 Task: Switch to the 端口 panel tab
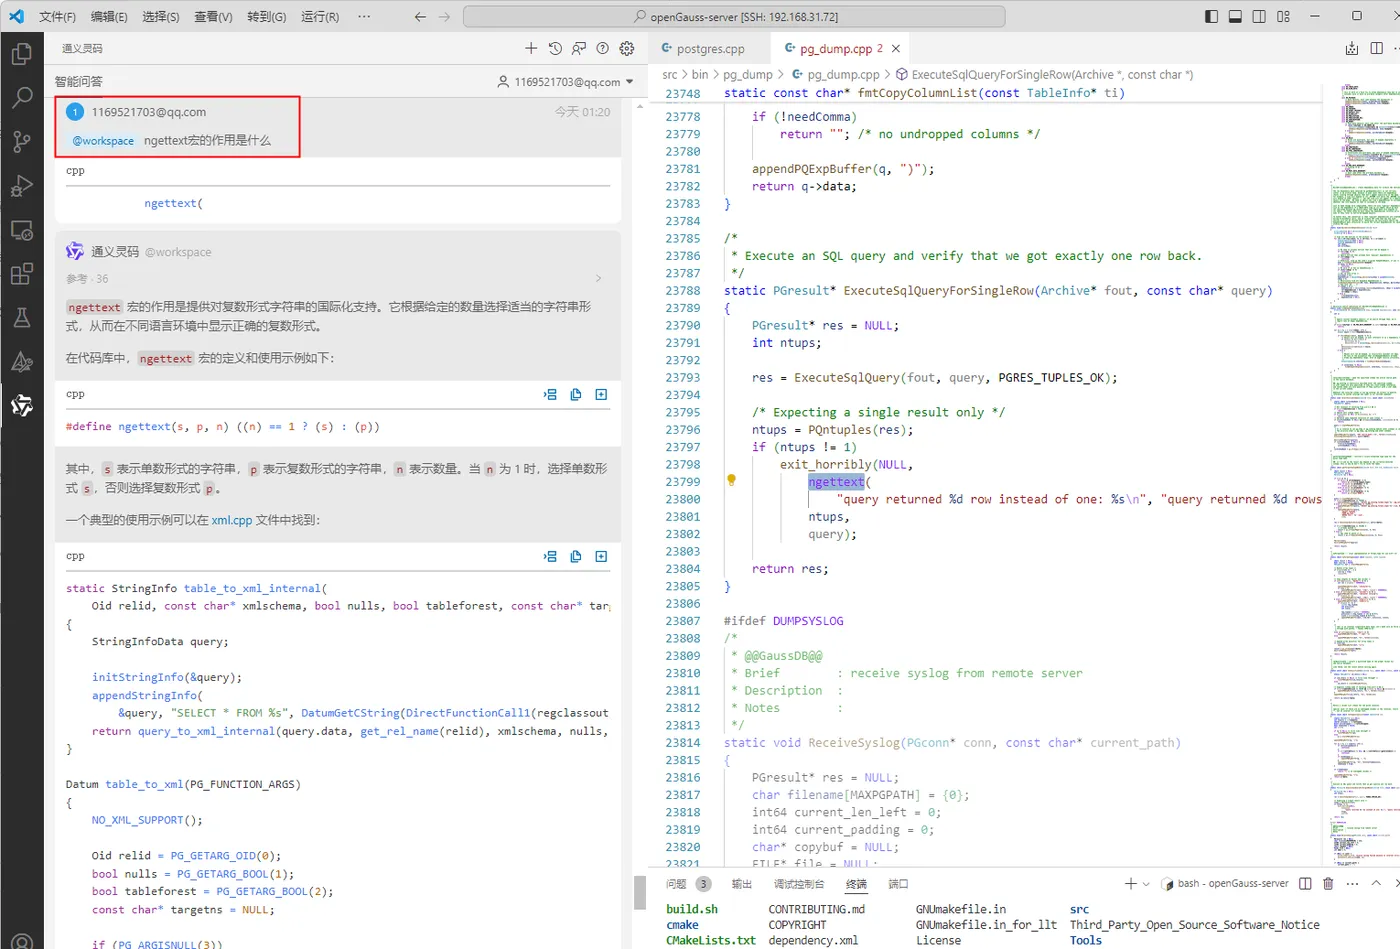click(898, 884)
